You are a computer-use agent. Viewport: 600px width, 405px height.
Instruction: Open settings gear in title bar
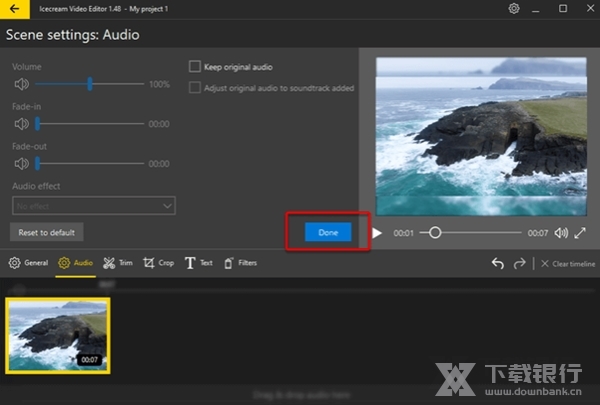click(x=514, y=8)
